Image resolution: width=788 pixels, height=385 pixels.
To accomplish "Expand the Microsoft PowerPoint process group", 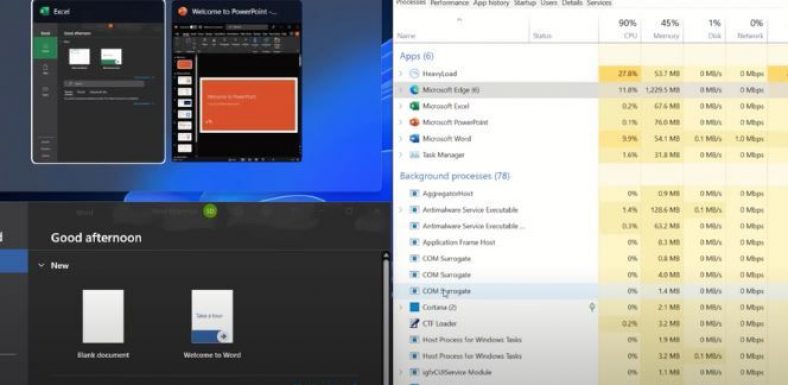I will pyautogui.click(x=401, y=122).
